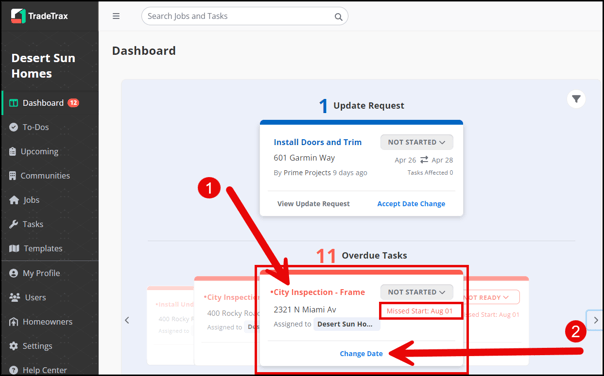Click Change Date on City Inspection card
Viewport: 604px width, 376px height.
[361, 354]
